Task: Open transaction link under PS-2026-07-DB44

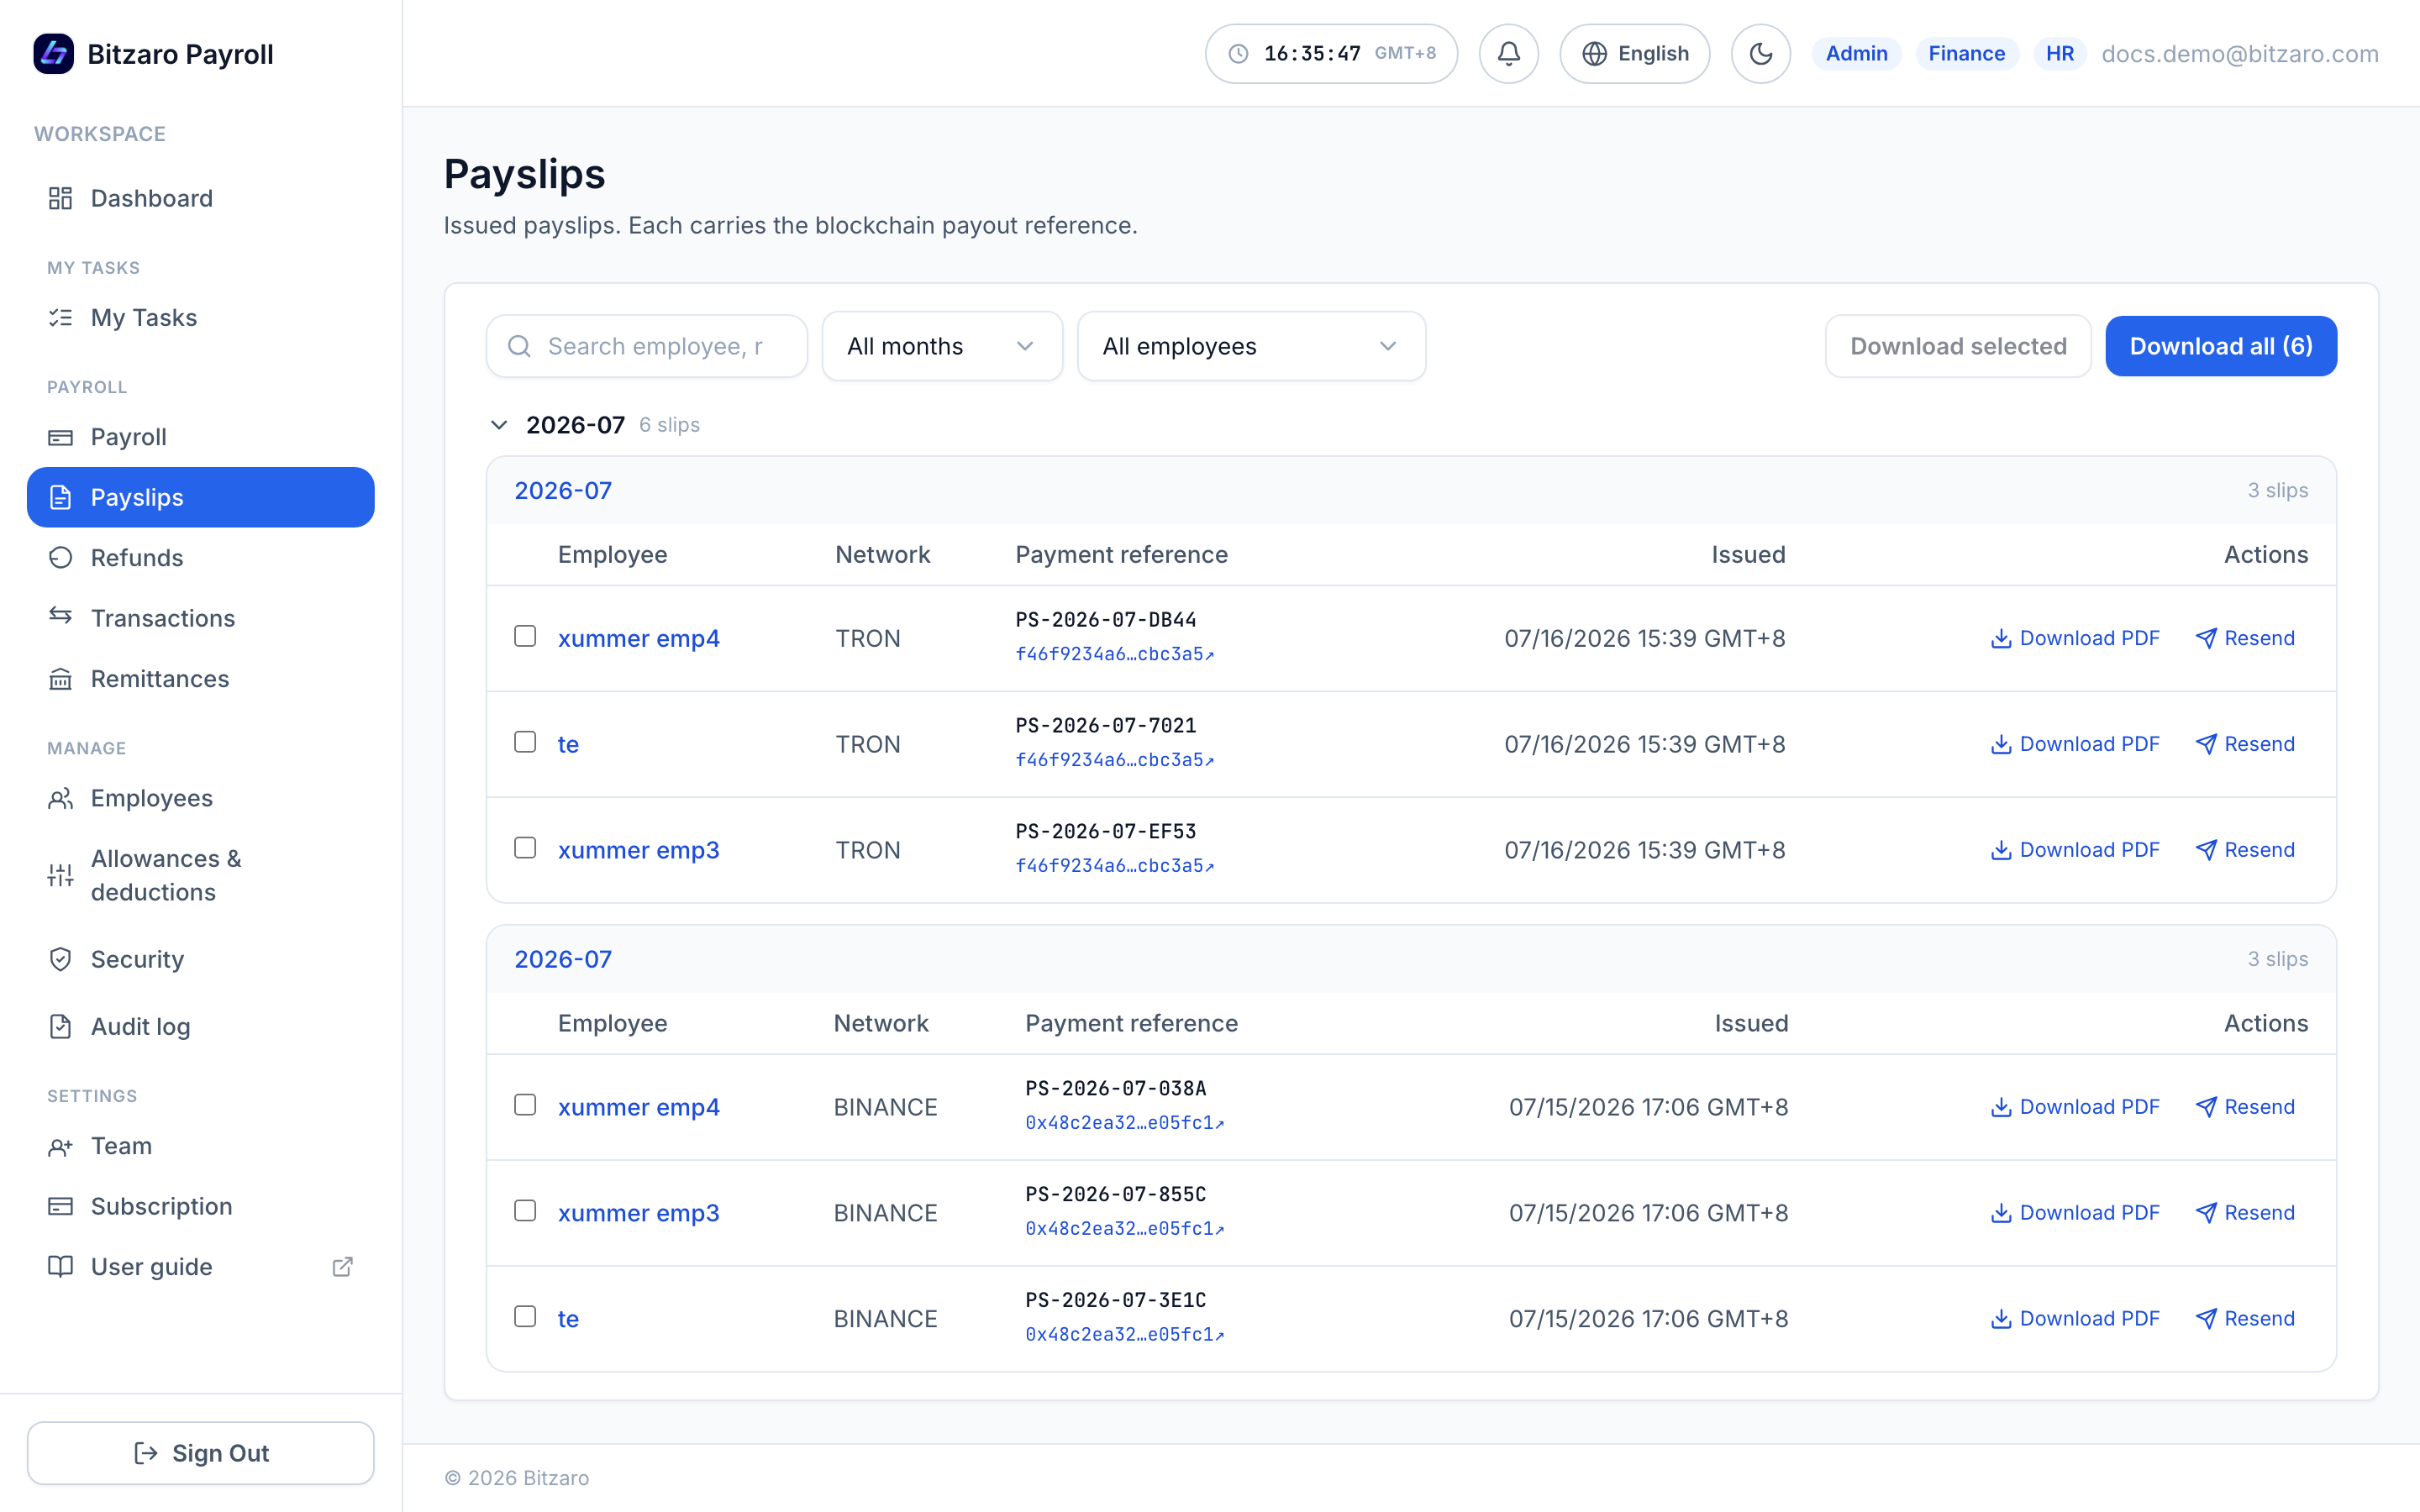Action: tap(1114, 654)
